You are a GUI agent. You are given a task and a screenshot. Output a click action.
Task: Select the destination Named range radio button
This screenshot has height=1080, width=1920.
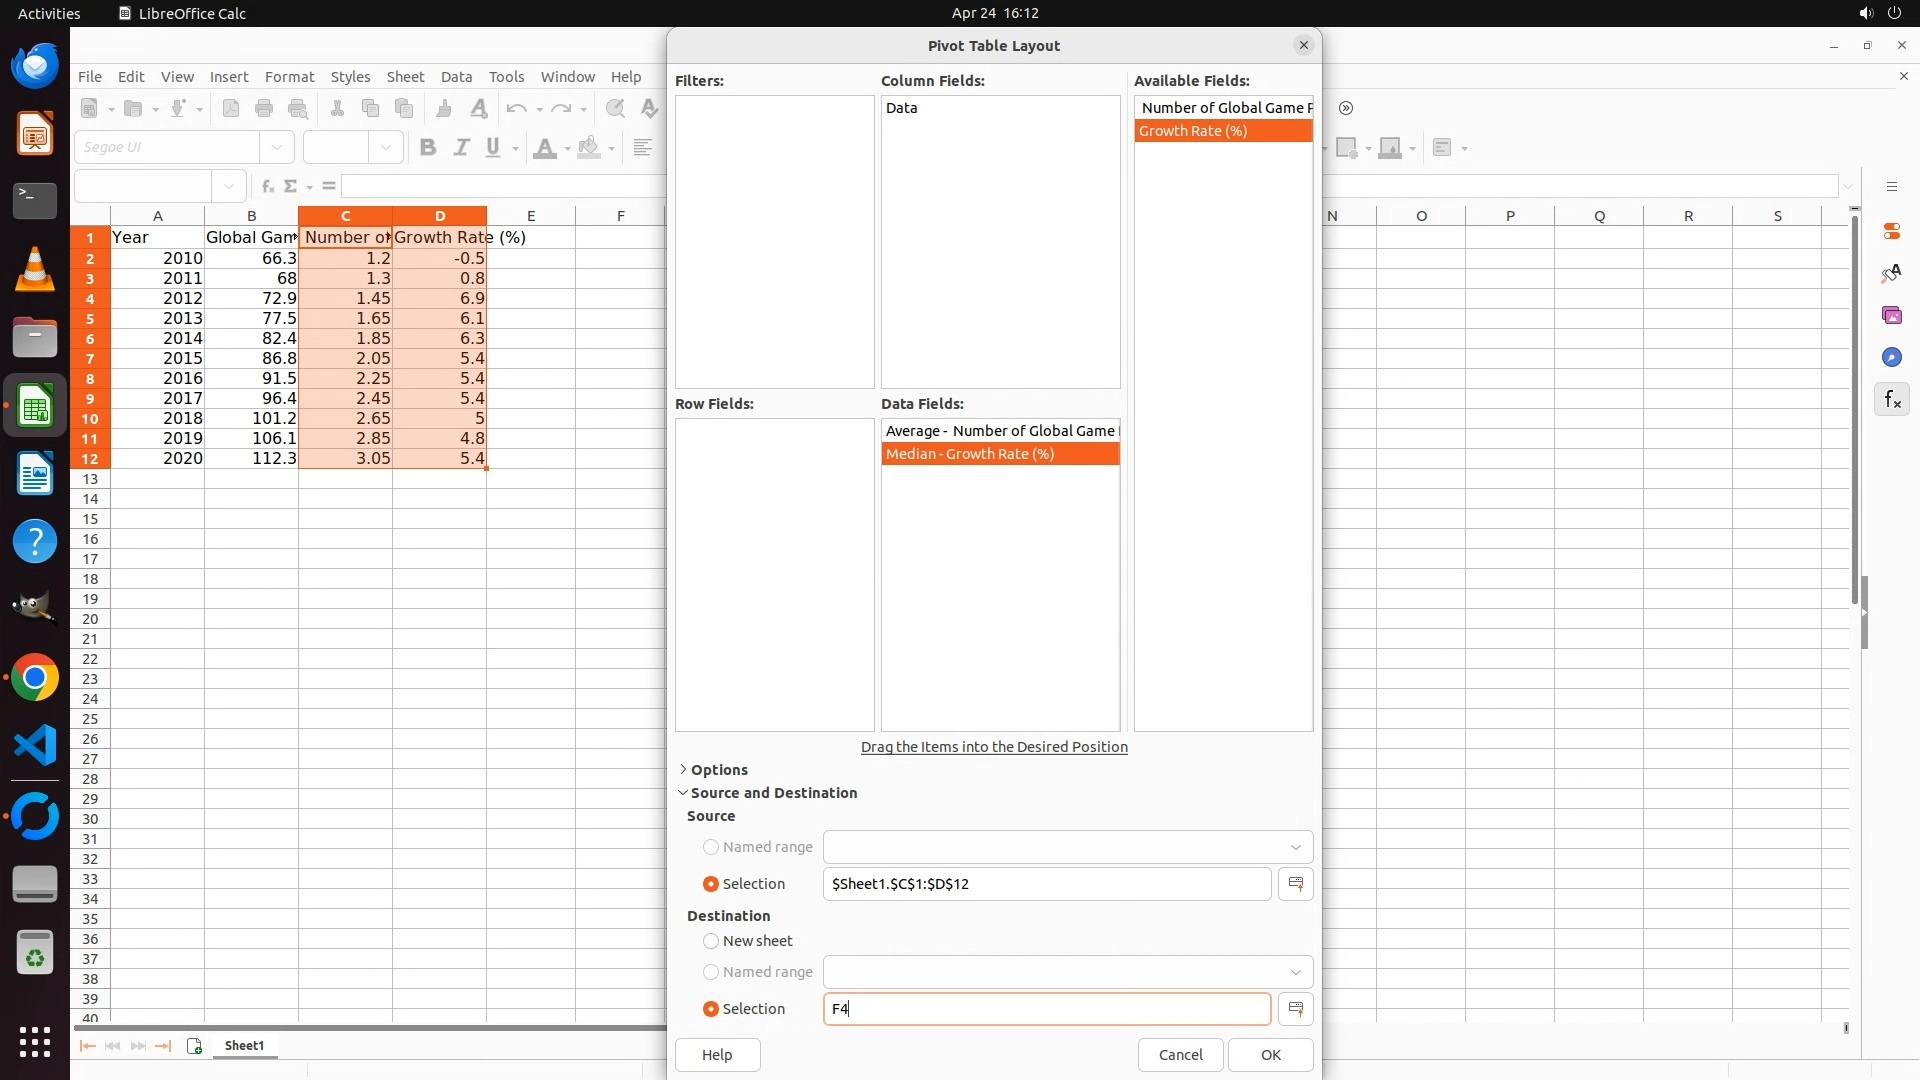pyautogui.click(x=711, y=972)
